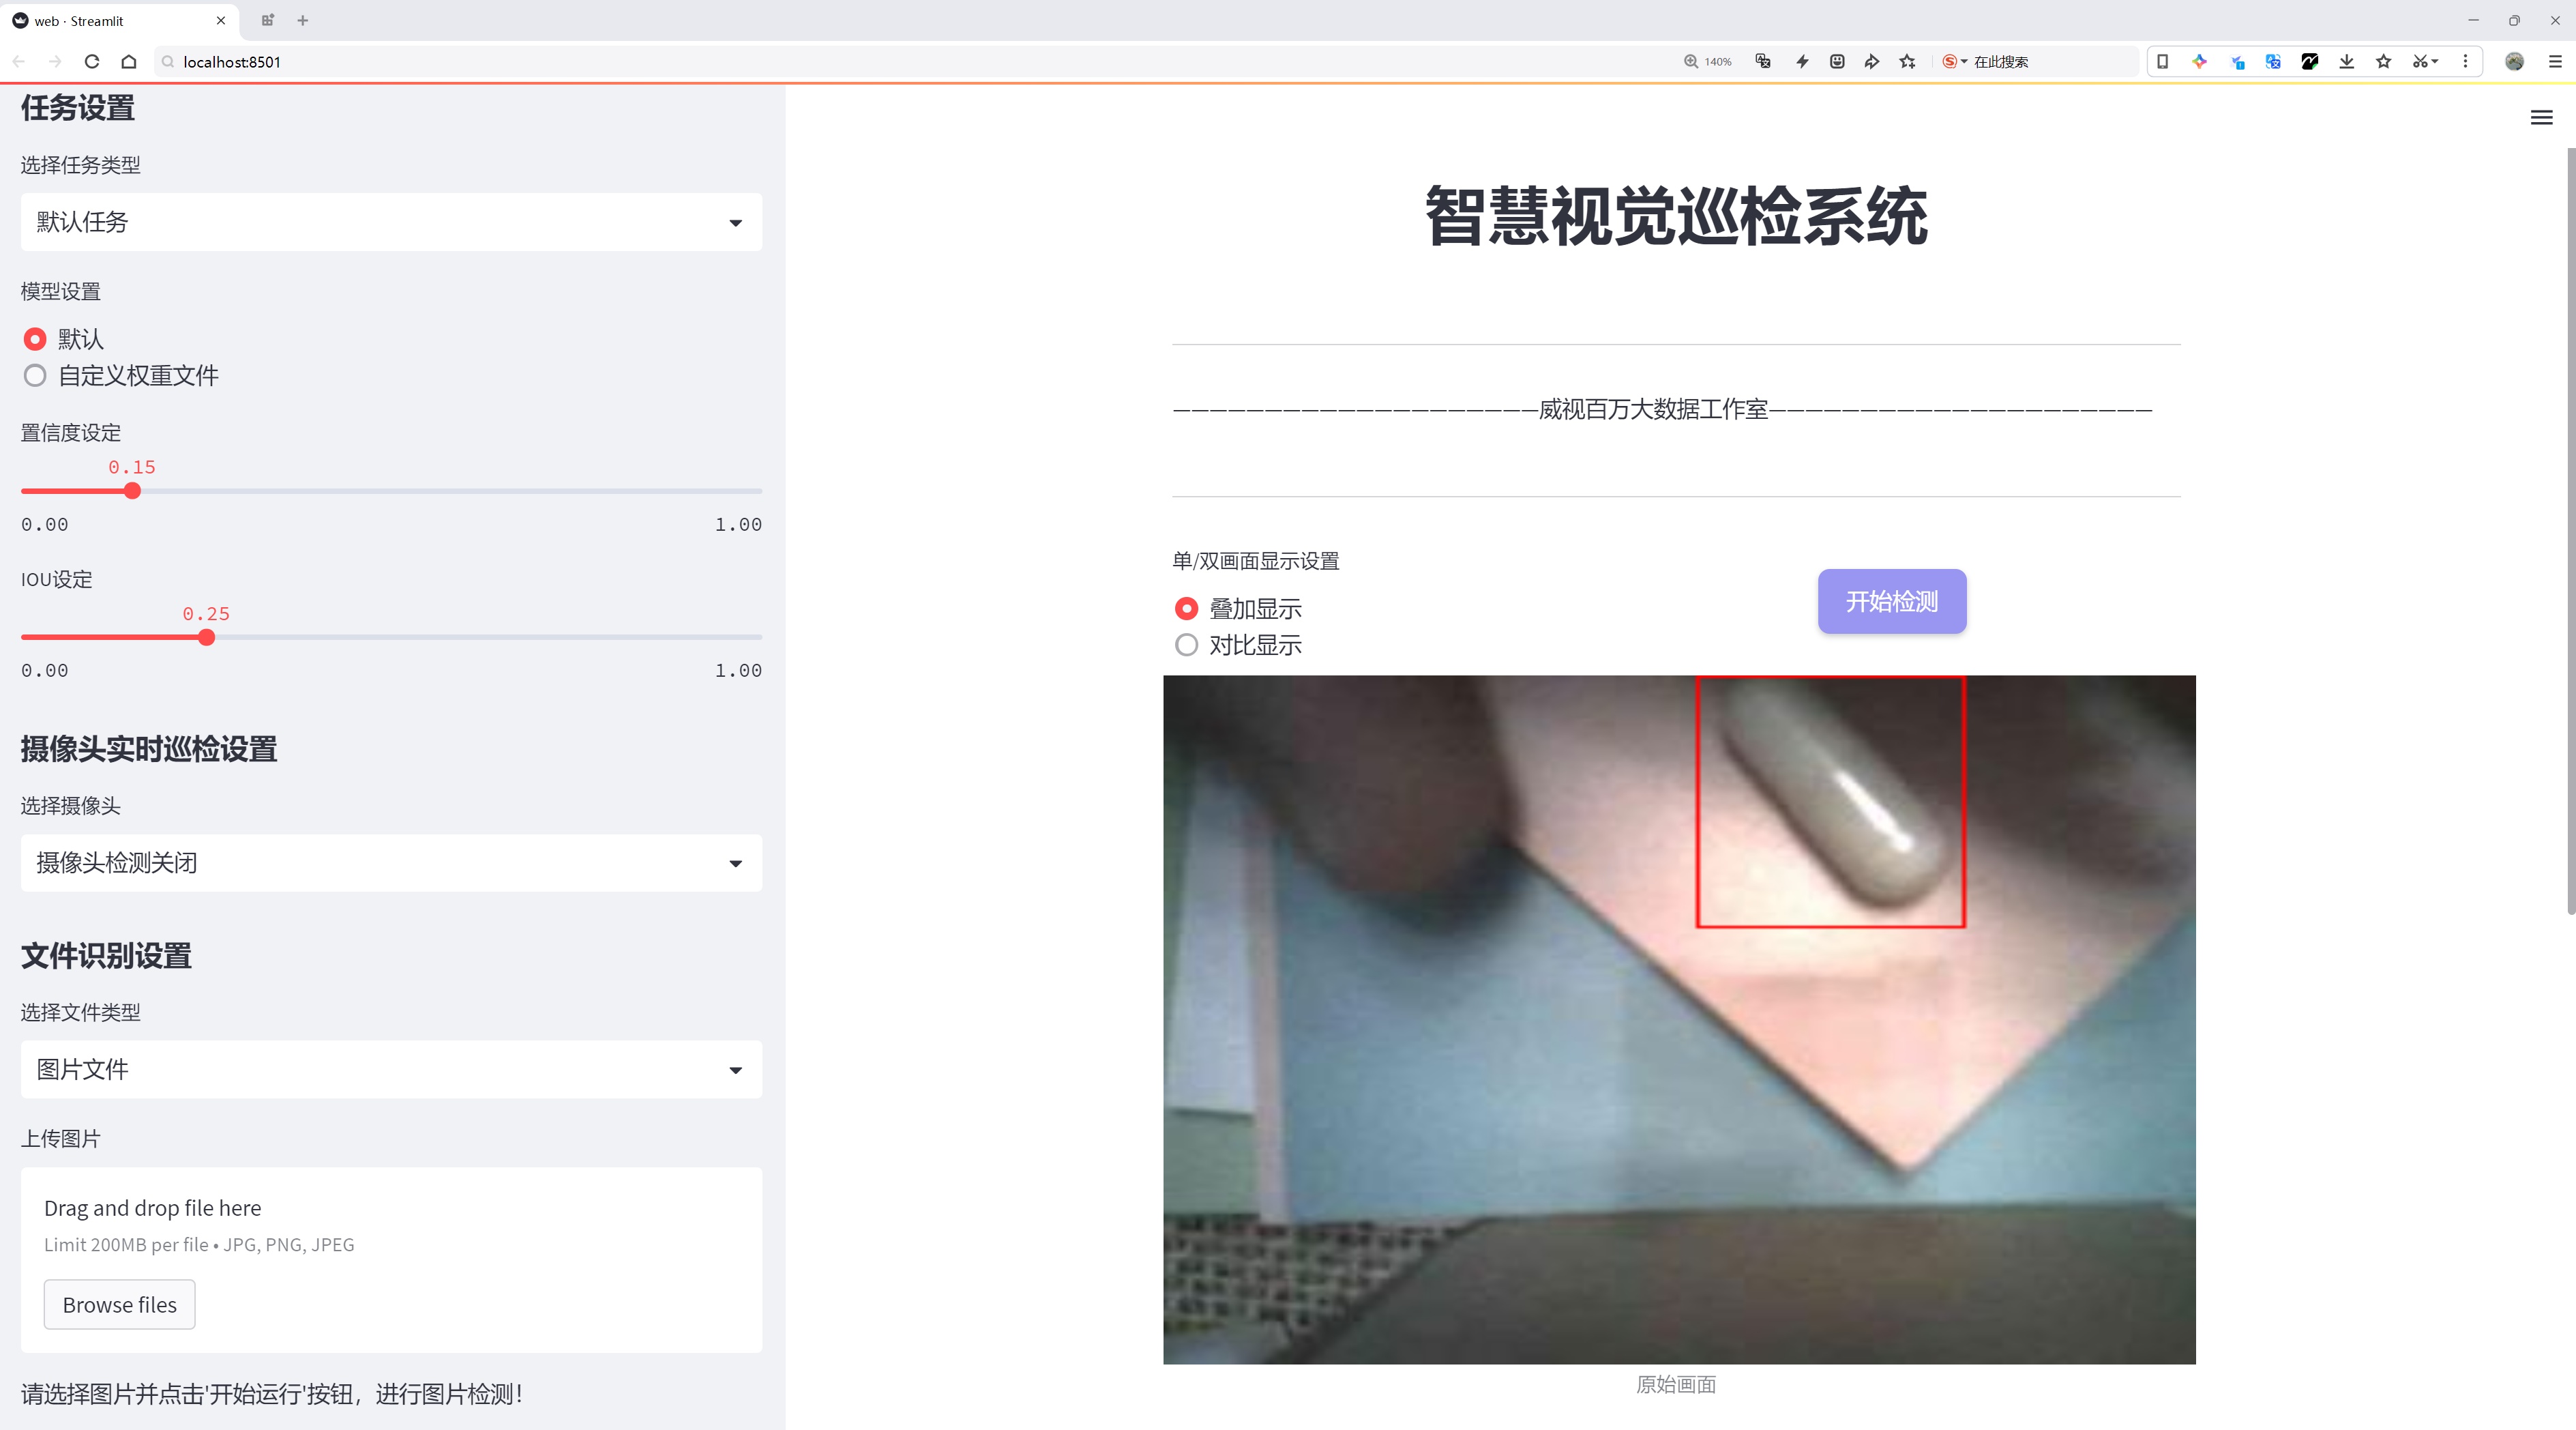Click the IOU slider handle at 0.25

[206, 637]
